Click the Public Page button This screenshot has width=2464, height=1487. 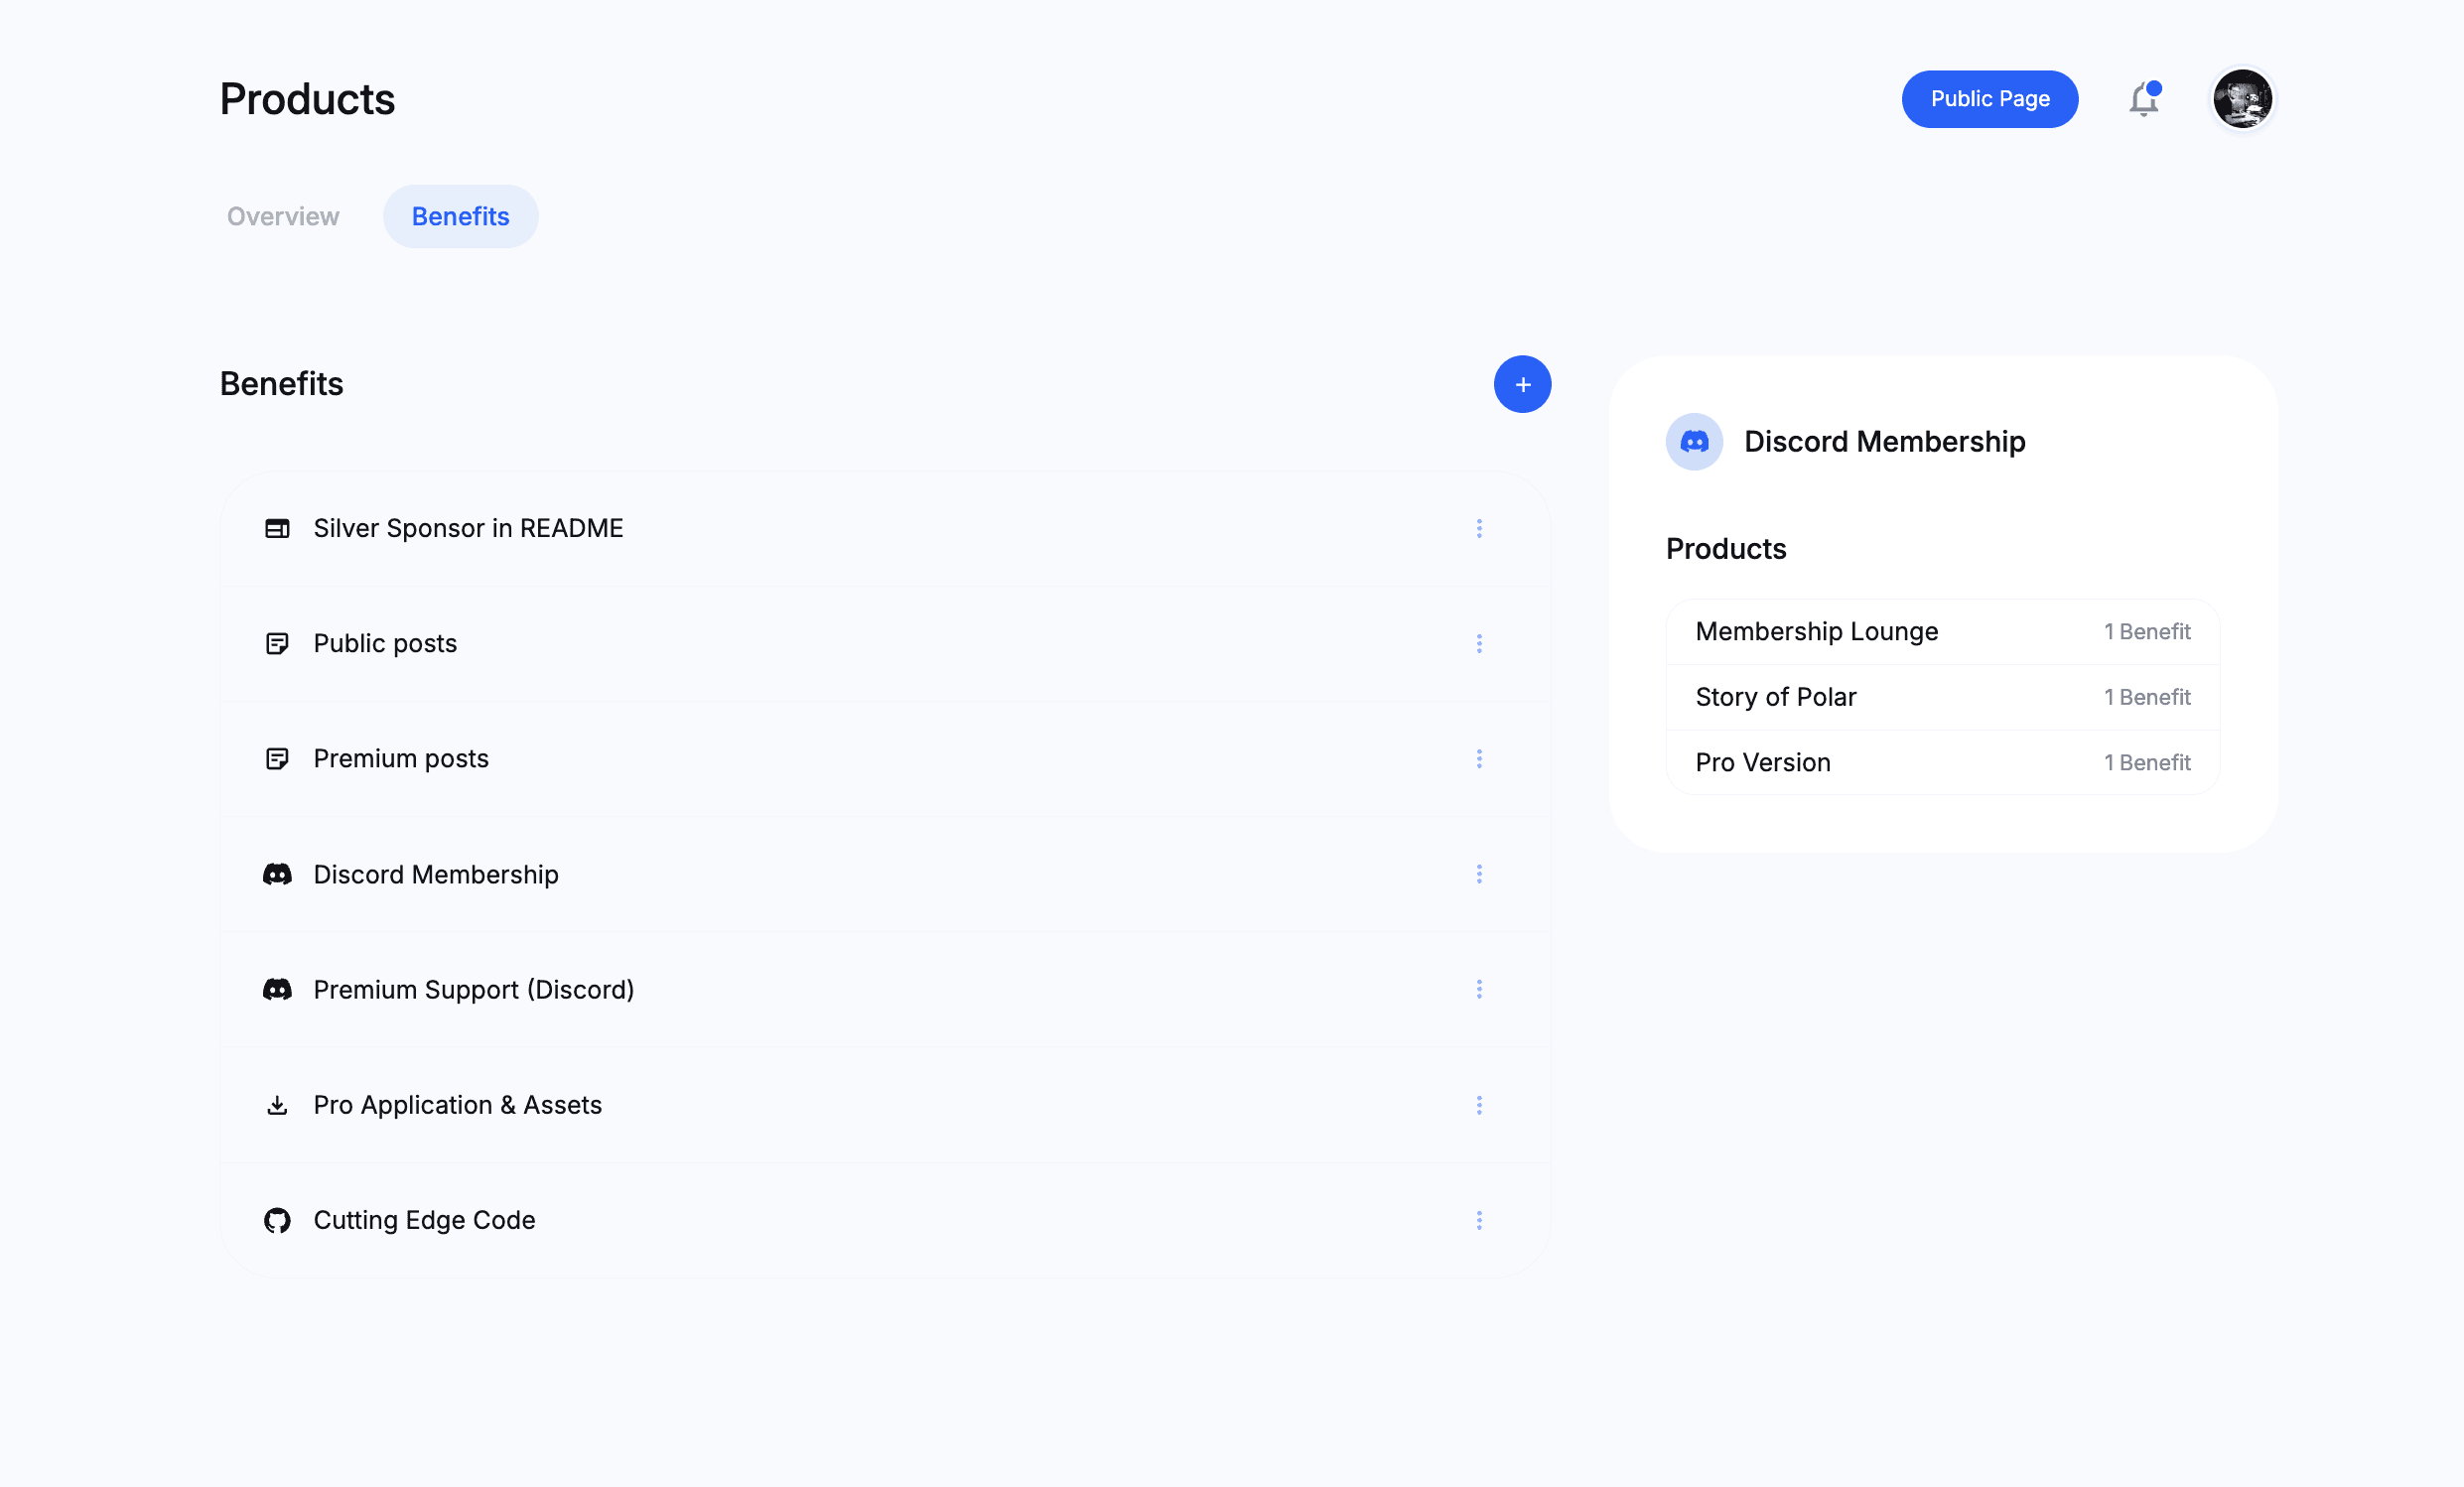click(1988, 98)
